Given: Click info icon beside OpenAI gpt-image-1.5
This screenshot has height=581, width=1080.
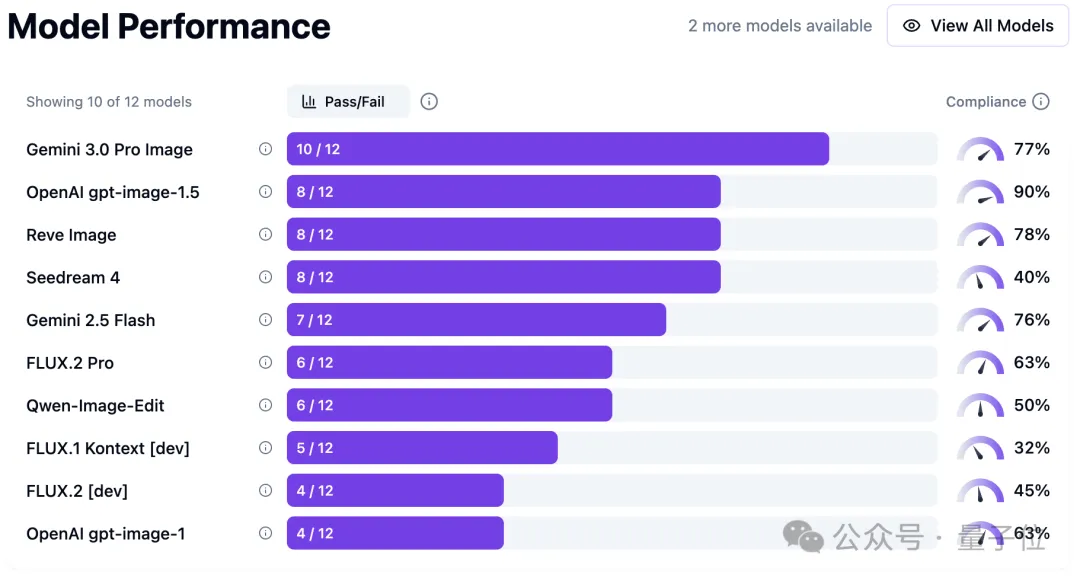Looking at the screenshot, I should [x=265, y=192].
